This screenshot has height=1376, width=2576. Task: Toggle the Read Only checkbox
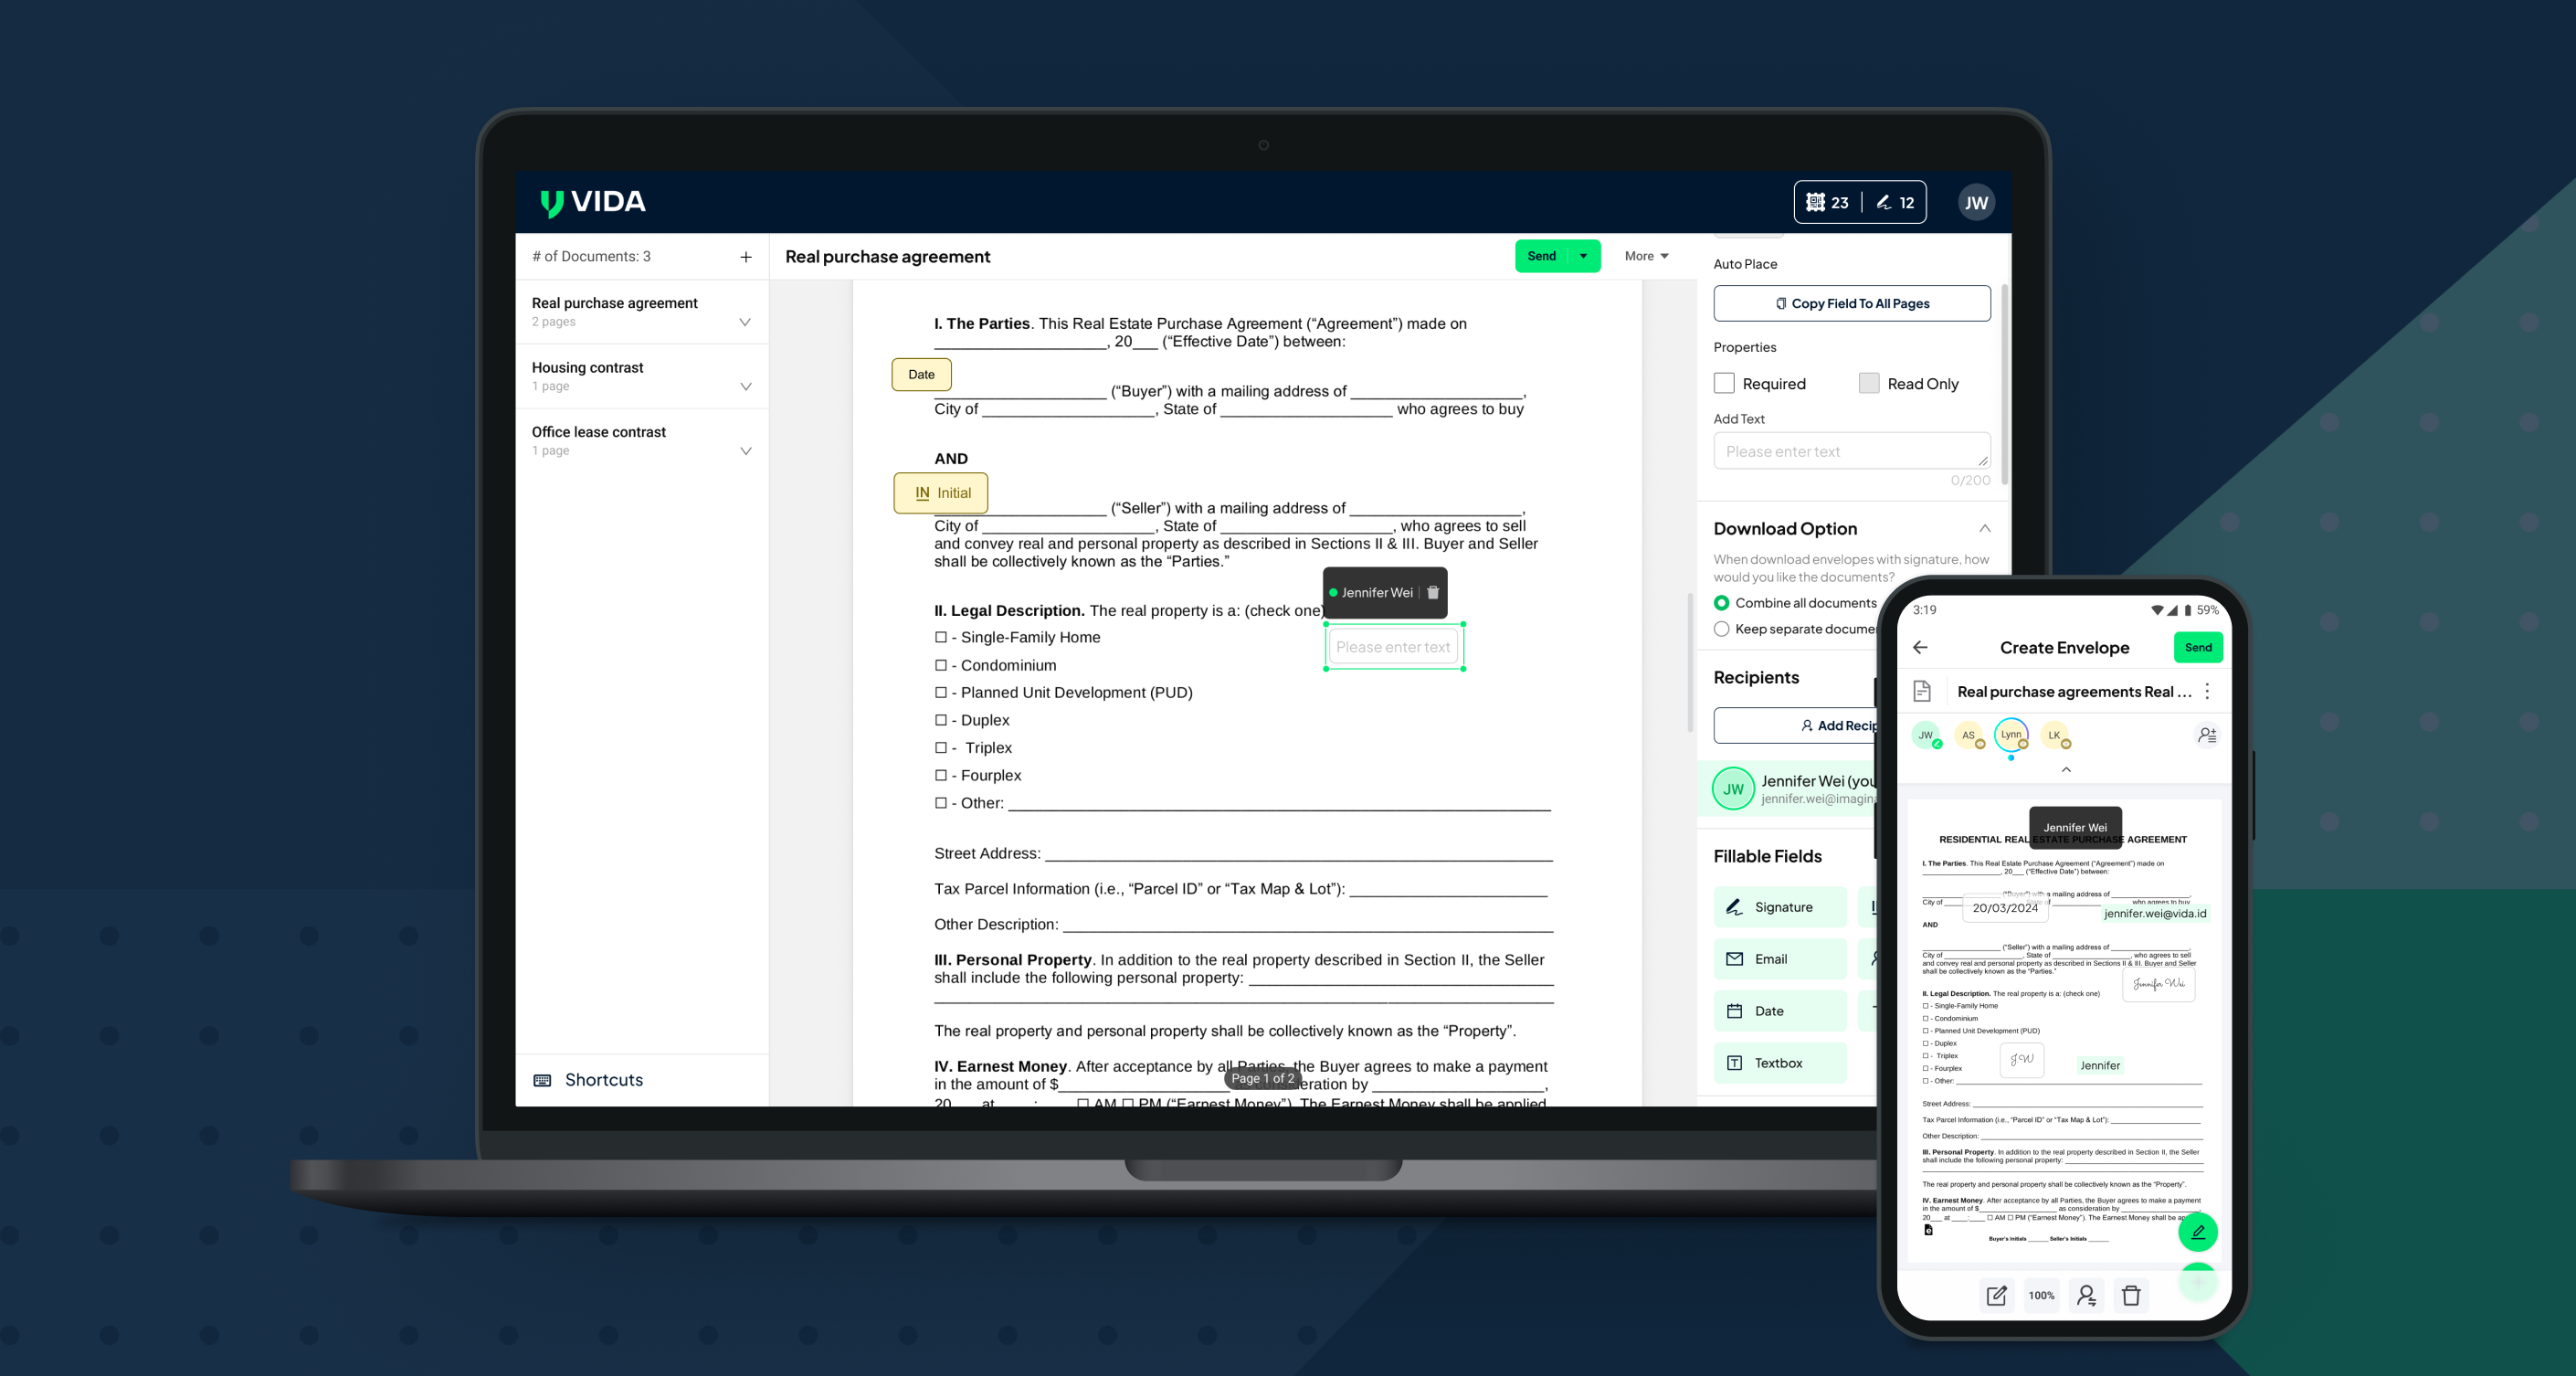1869,383
